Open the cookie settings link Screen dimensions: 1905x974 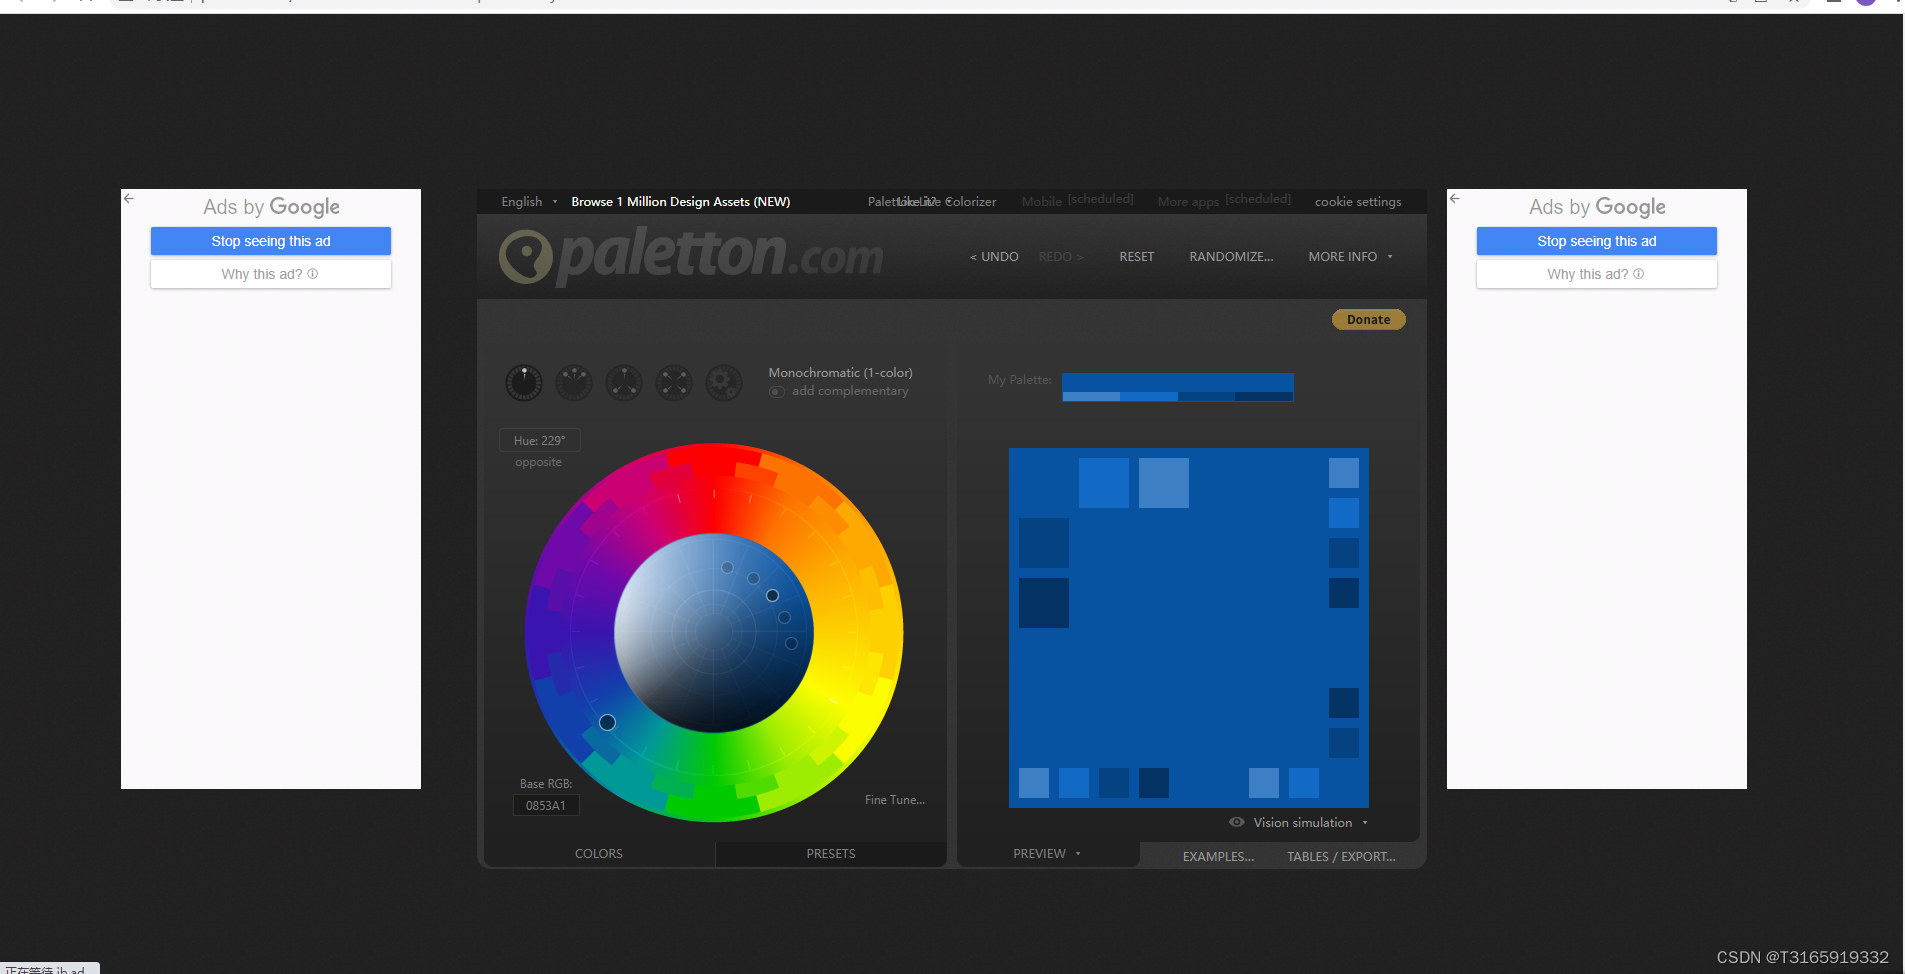point(1358,202)
